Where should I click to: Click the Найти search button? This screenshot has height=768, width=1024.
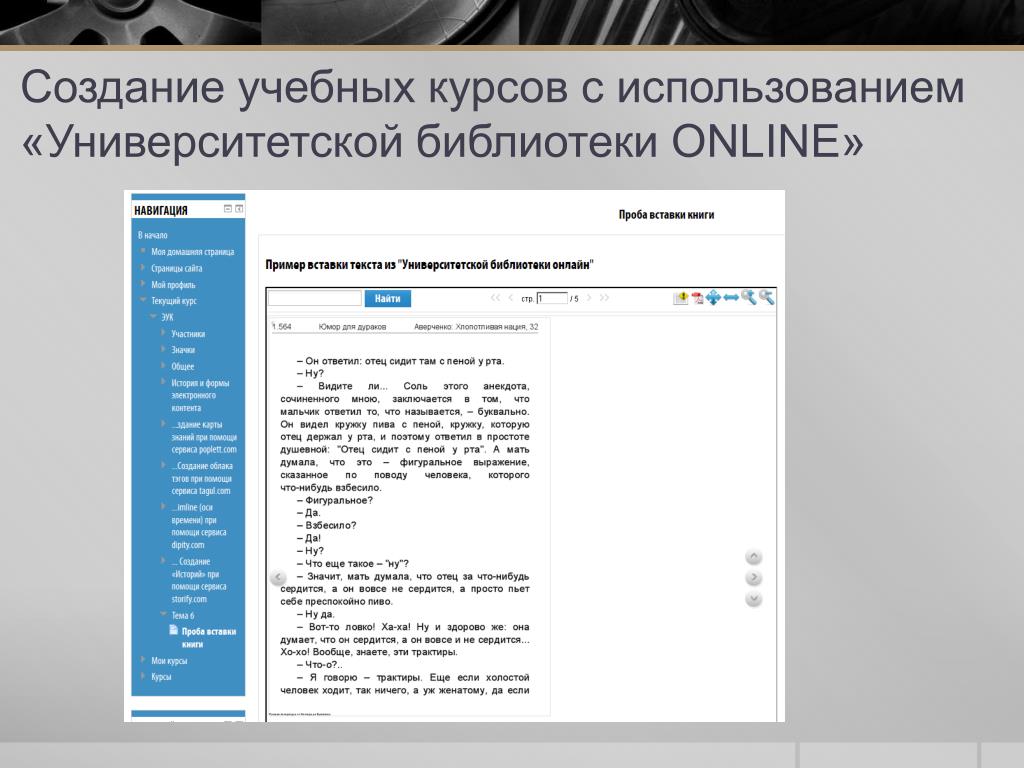[x=387, y=298]
